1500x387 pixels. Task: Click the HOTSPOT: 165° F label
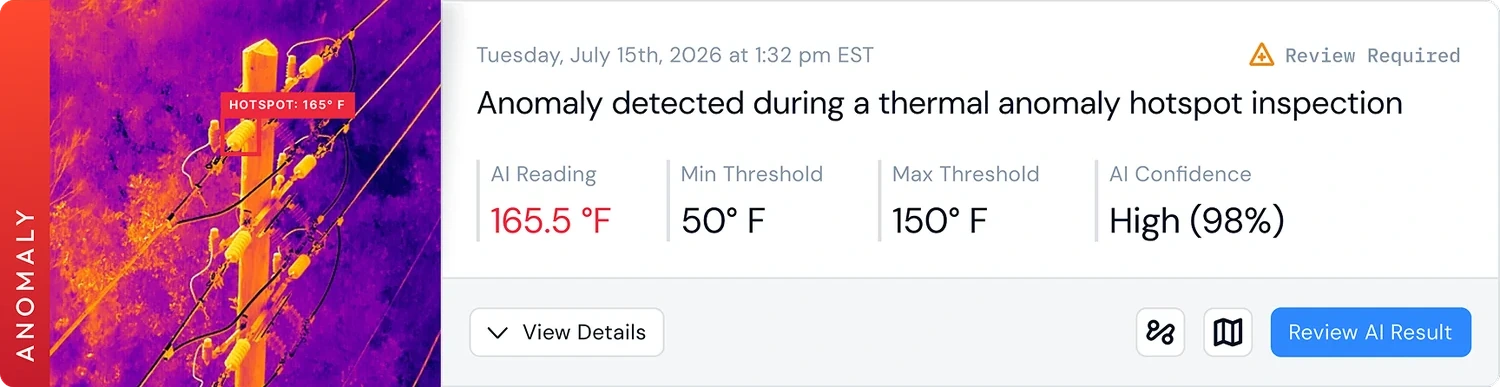pos(285,104)
